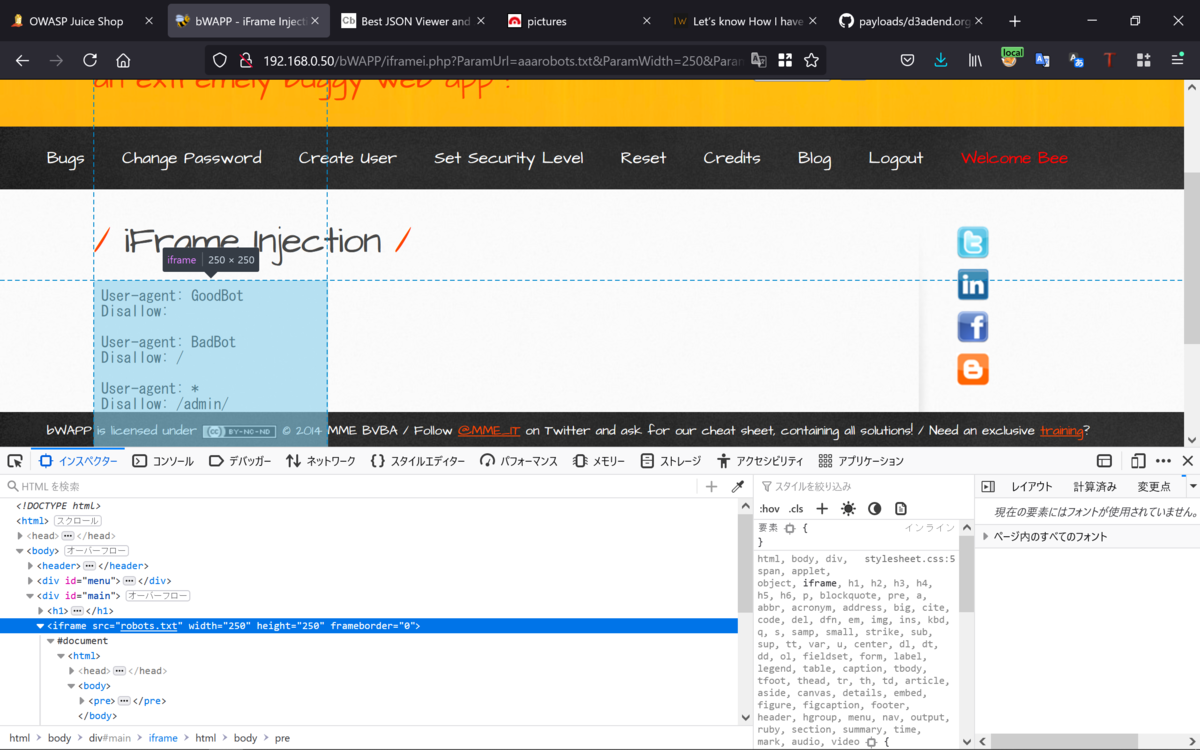
Task: Click Logout in bWAPP menu
Action: pyautogui.click(x=896, y=158)
